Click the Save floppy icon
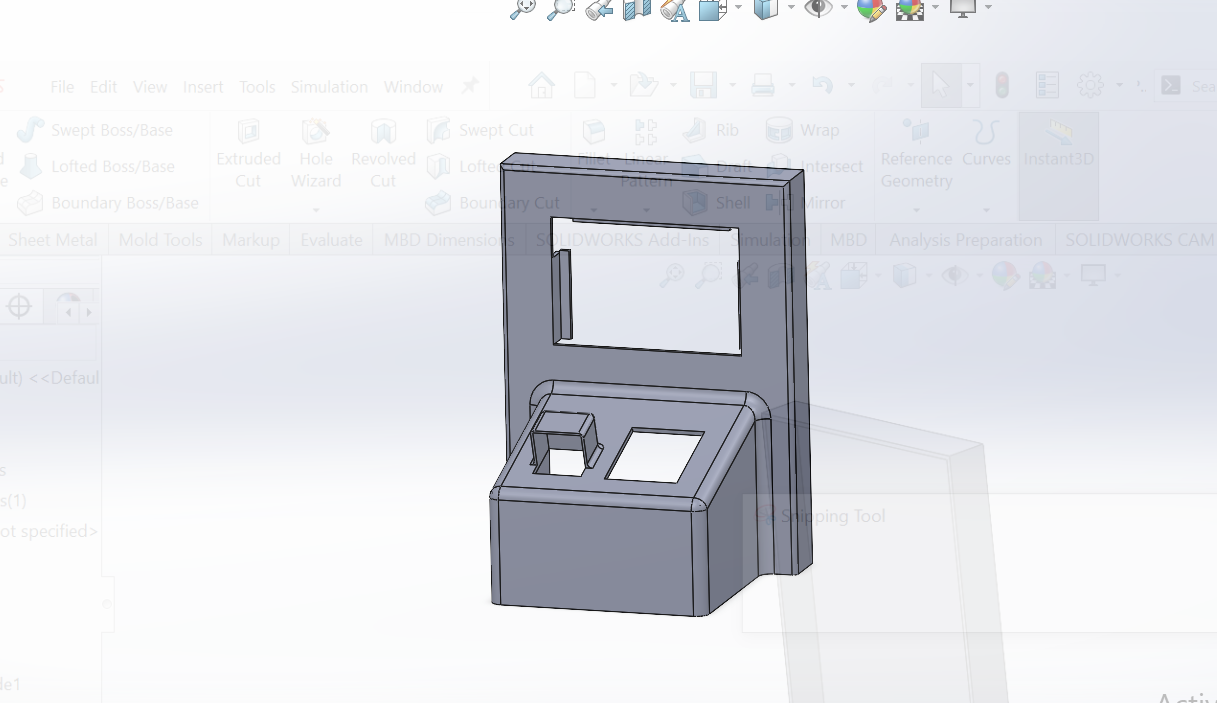 click(704, 86)
